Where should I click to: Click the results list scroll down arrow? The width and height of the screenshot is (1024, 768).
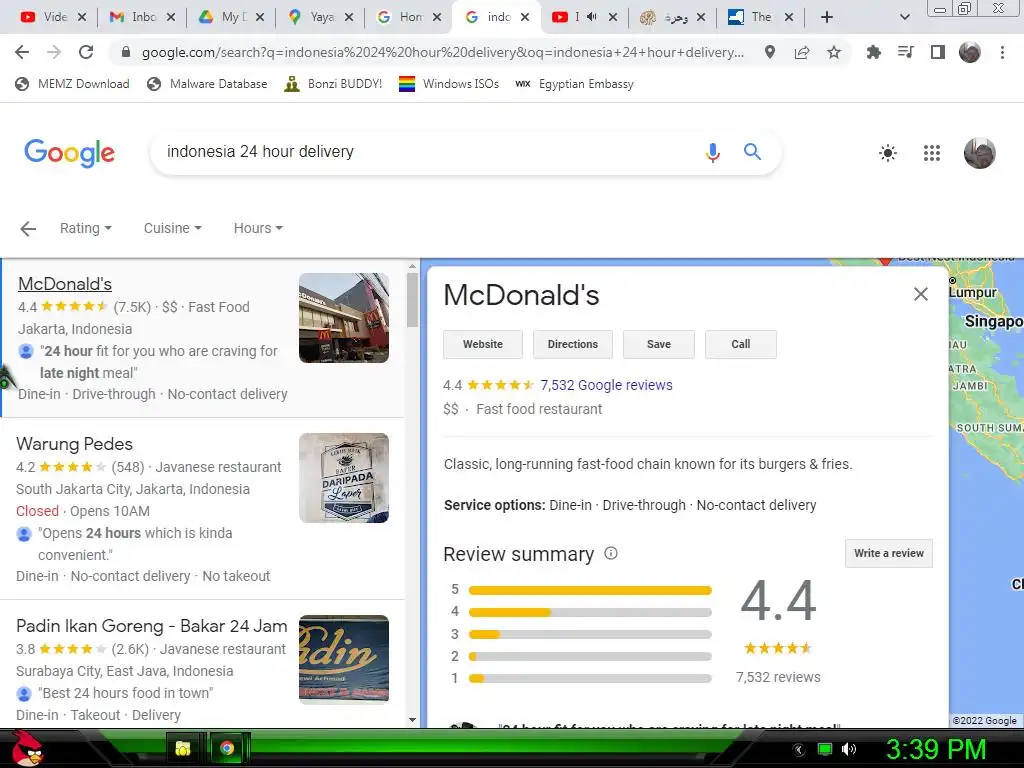tap(412, 720)
